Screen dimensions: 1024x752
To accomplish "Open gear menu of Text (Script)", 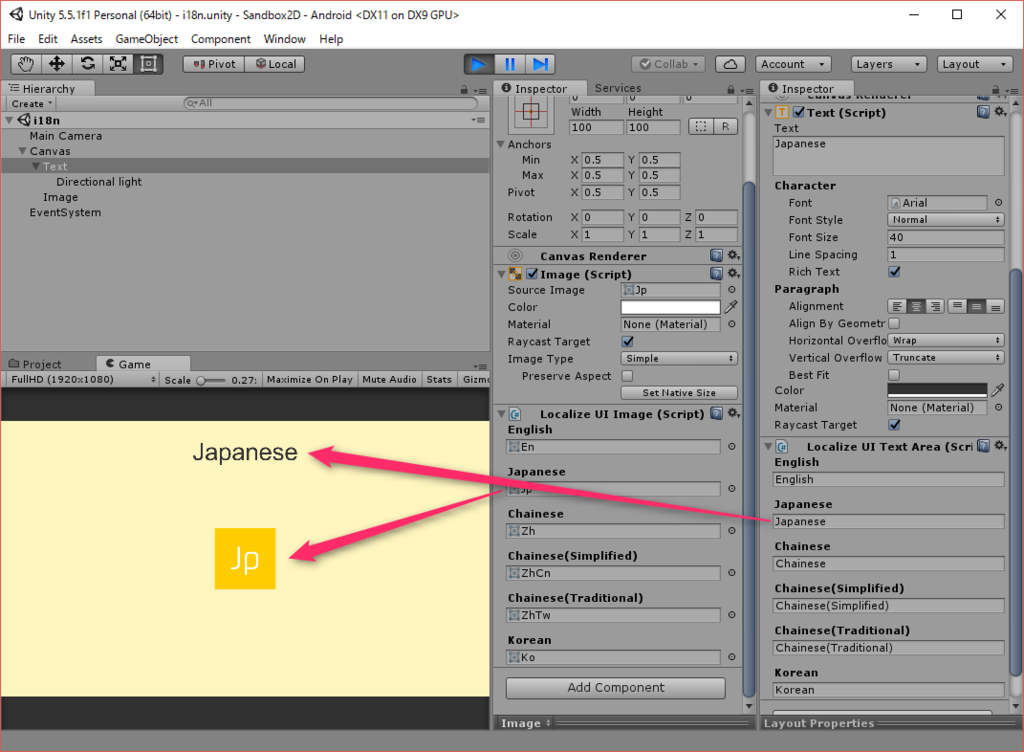I will click(x=1000, y=112).
